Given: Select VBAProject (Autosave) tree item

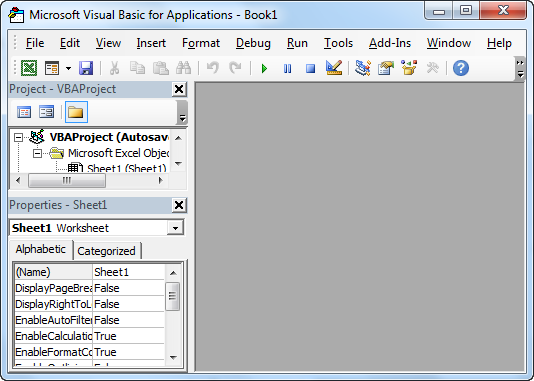Looking at the screenshot, I should 109,137.
